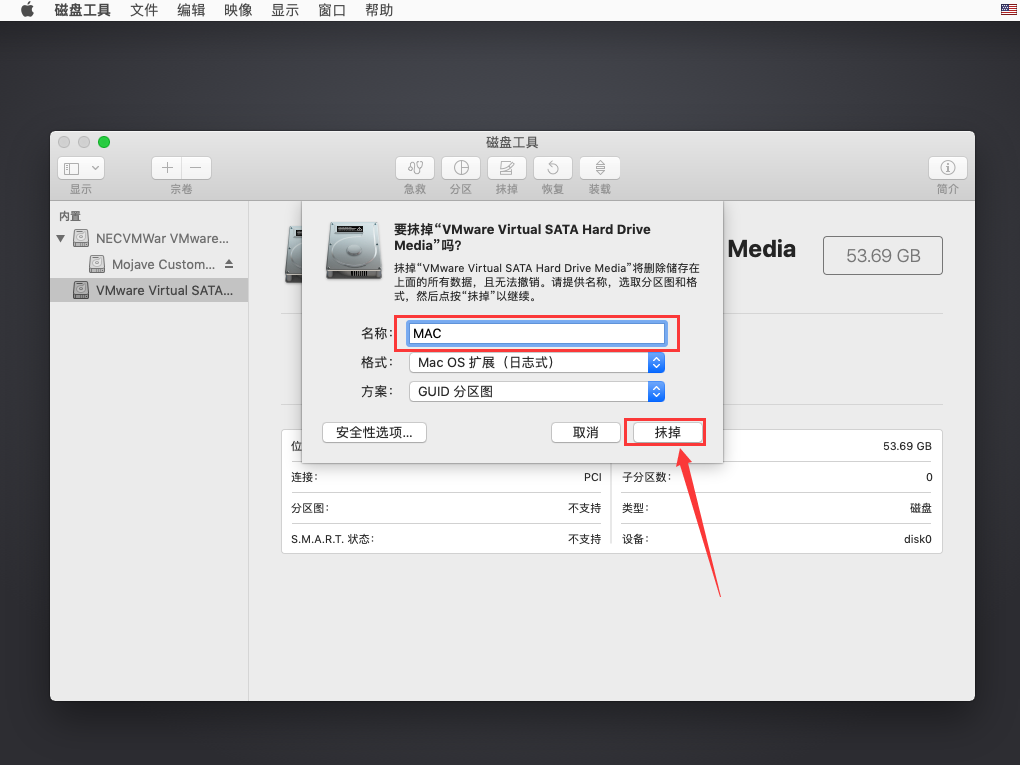
Task: Eject the Mojave Custom volume
Action: click(x=229, y=264)
